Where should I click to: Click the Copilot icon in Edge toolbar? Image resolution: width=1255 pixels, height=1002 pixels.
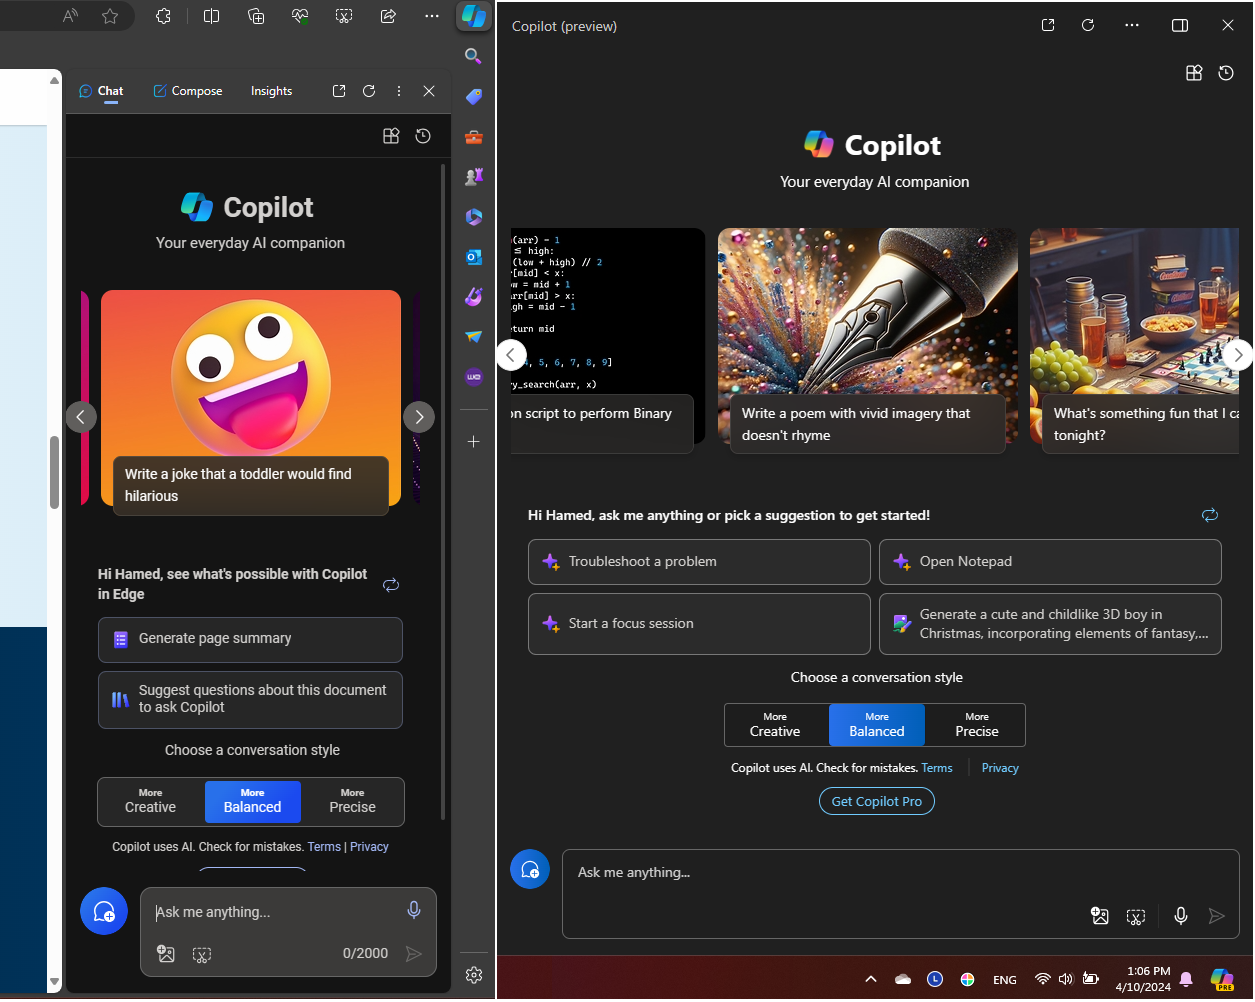[474, 16]
